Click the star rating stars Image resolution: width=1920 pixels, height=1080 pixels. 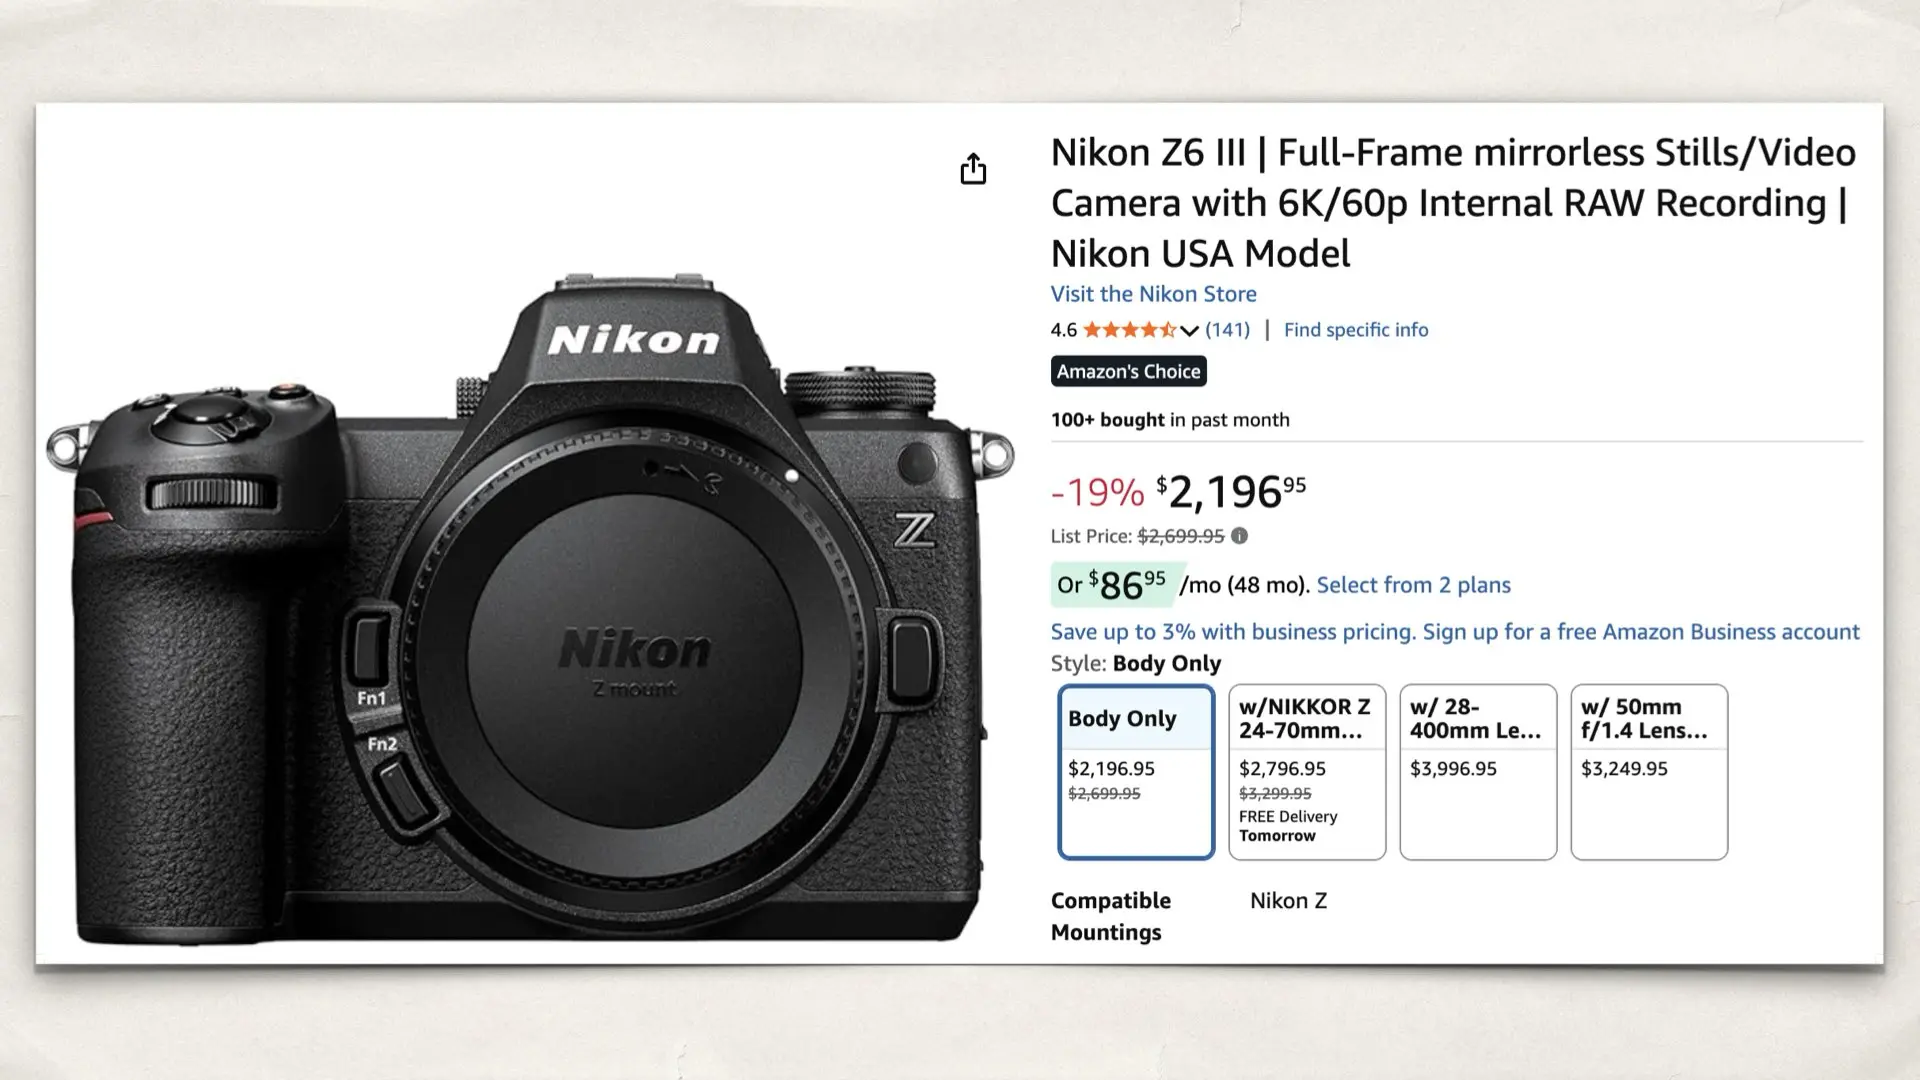click(x=1130, y=329)
